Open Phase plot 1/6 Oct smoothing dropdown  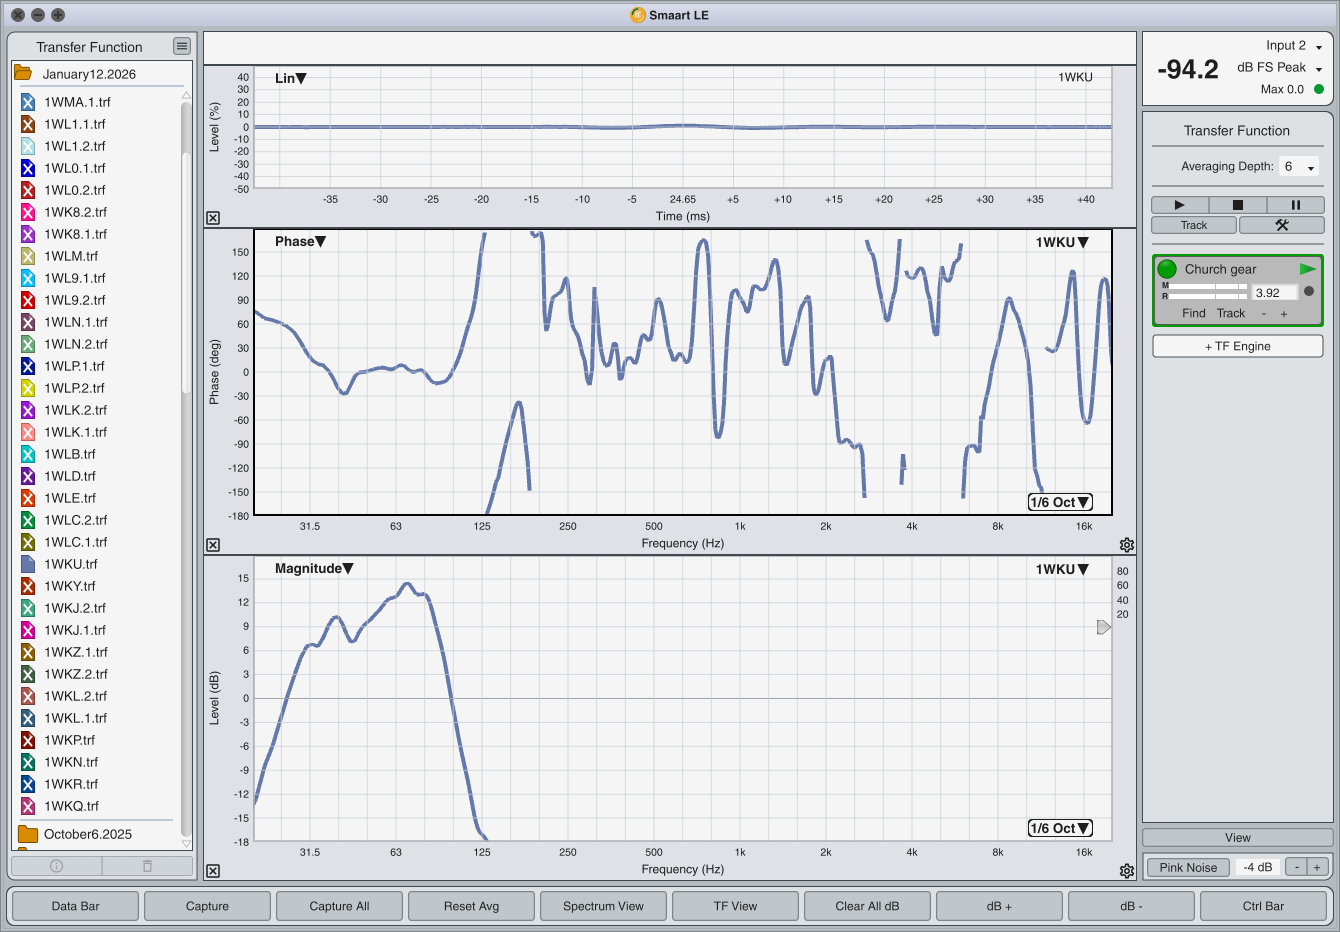click(x=1060, y=502)
